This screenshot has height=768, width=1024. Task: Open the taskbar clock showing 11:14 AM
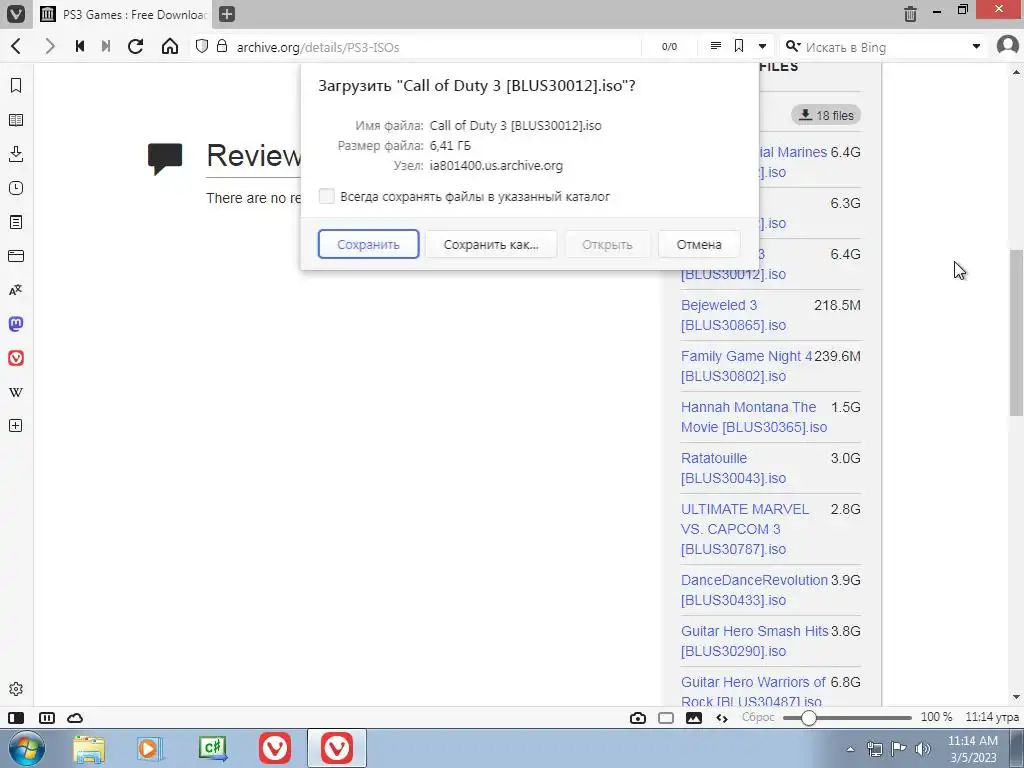pyautogui.click(x=973, y=749)
